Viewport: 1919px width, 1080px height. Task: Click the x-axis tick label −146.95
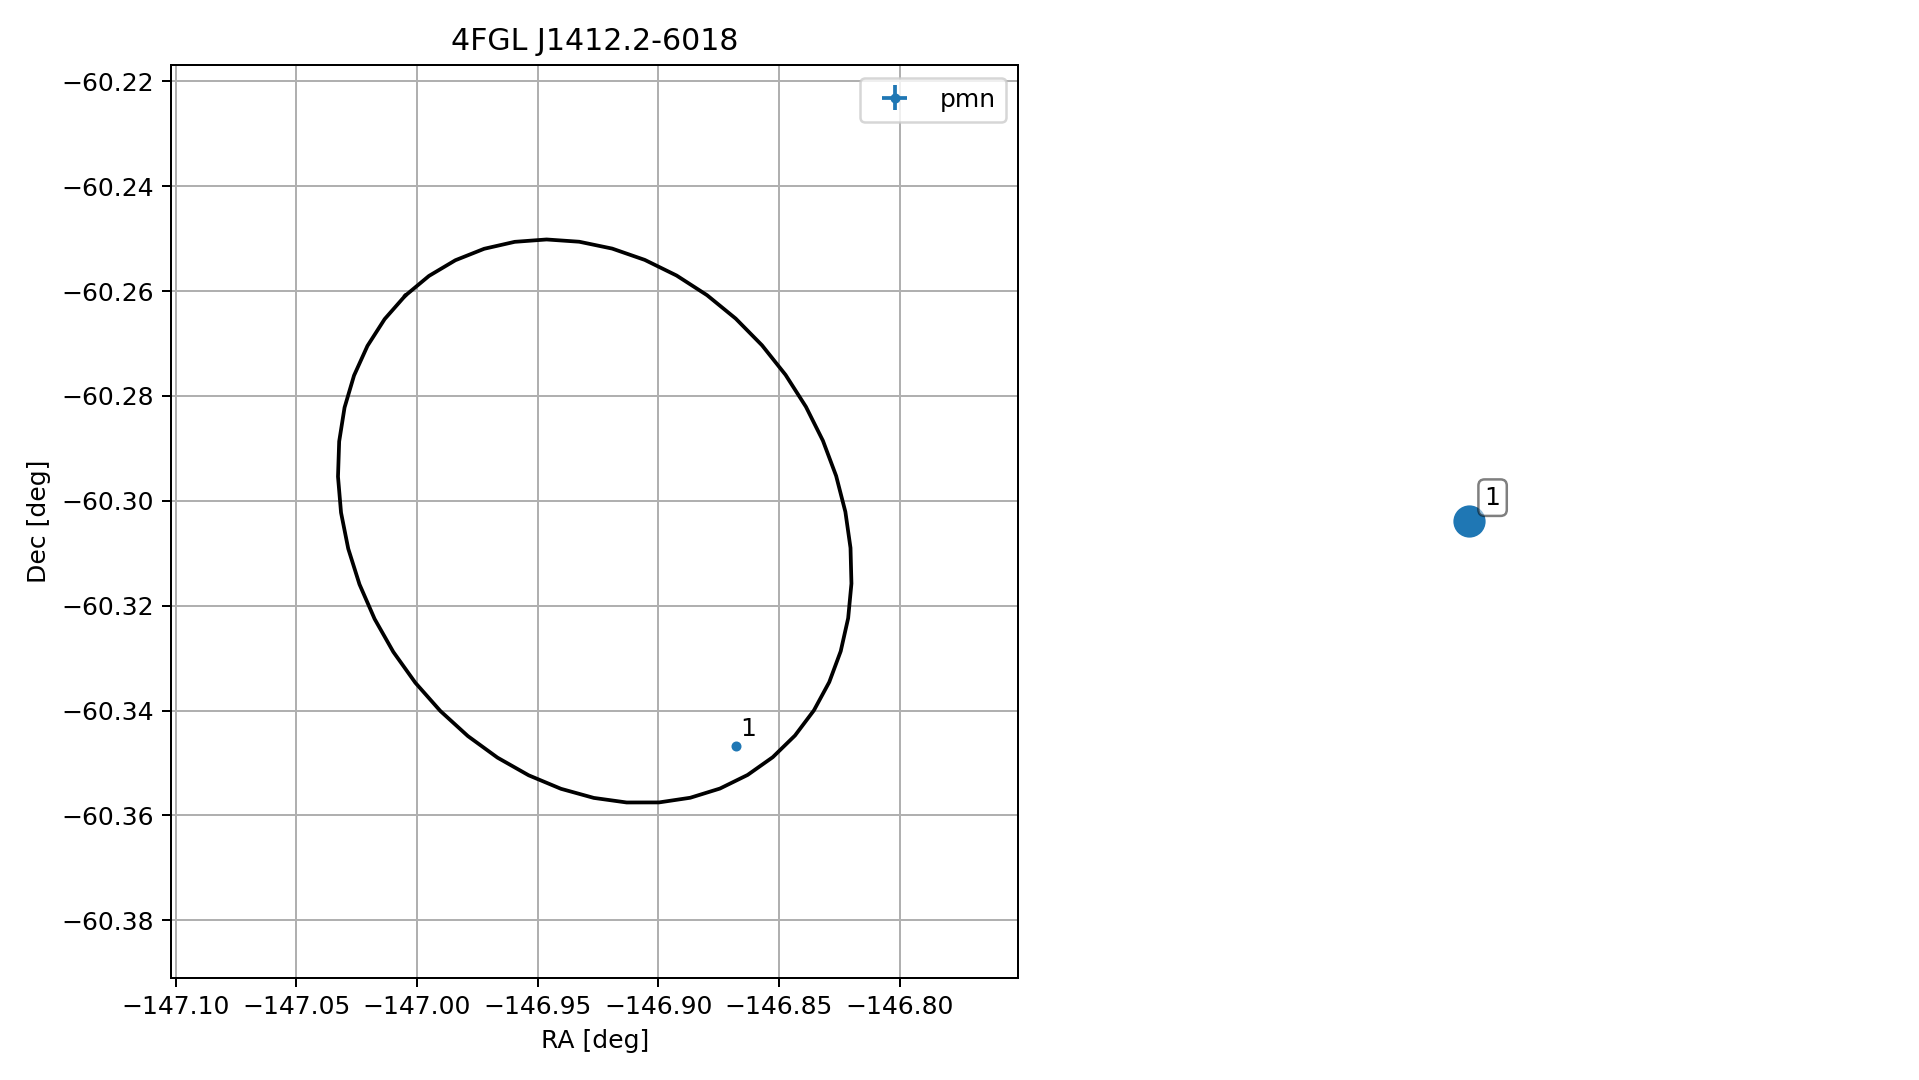coord(538,1006)
